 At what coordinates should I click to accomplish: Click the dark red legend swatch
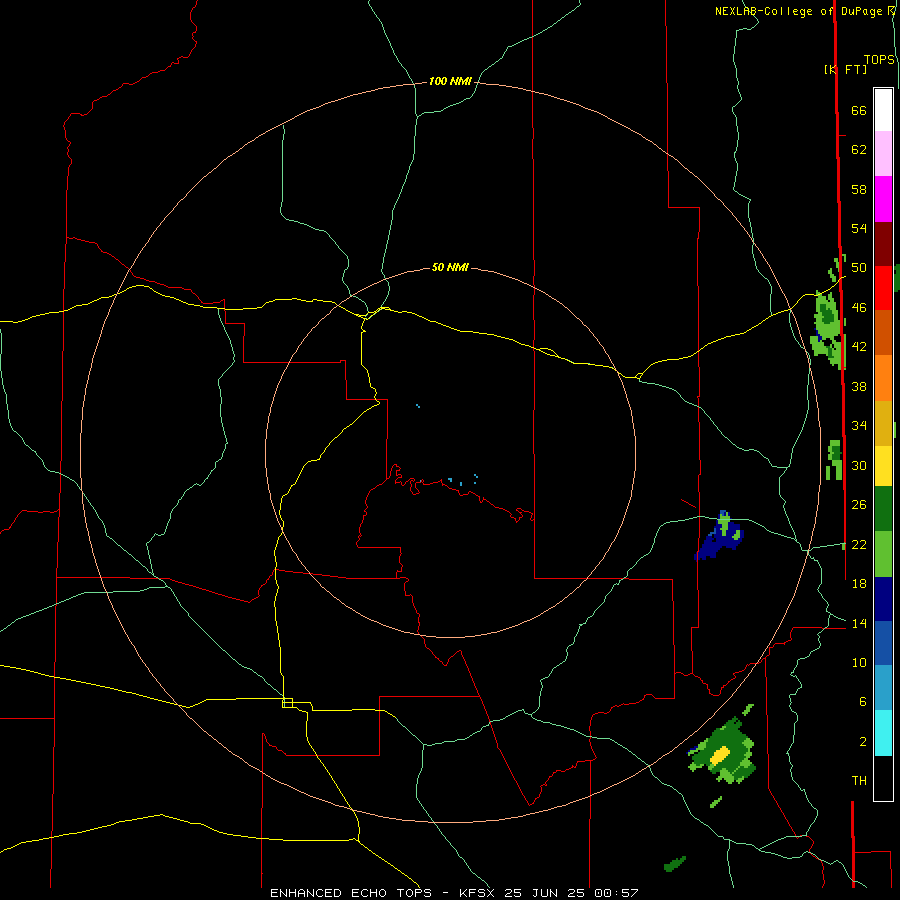[x=883, y=244]
